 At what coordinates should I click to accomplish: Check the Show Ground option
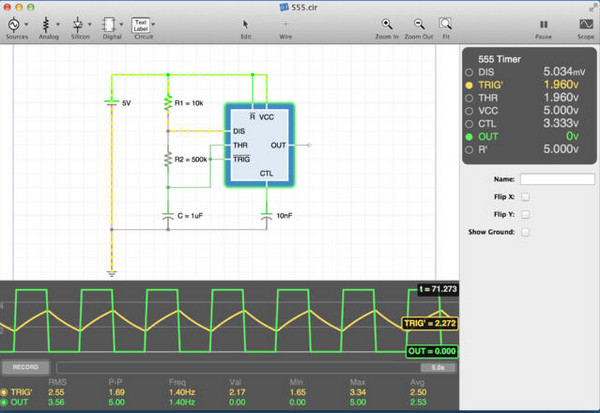pyautogui.click(x=526, y=232)
